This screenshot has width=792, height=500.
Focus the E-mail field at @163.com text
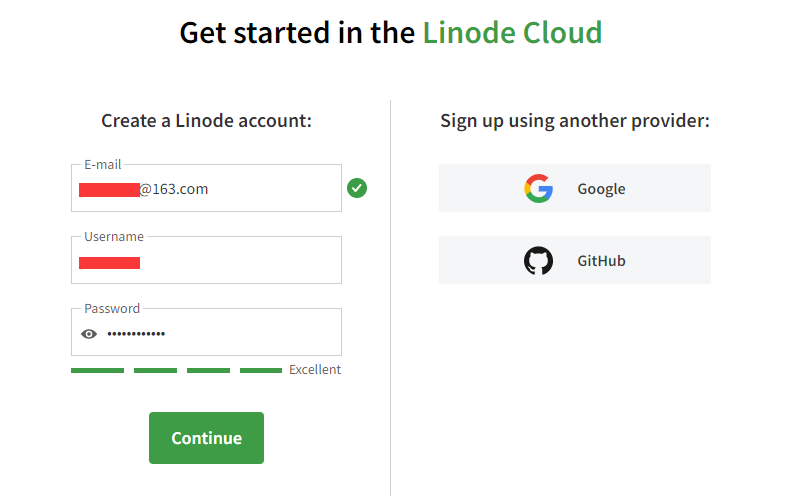pyautogui.click(x=174, y=189)
